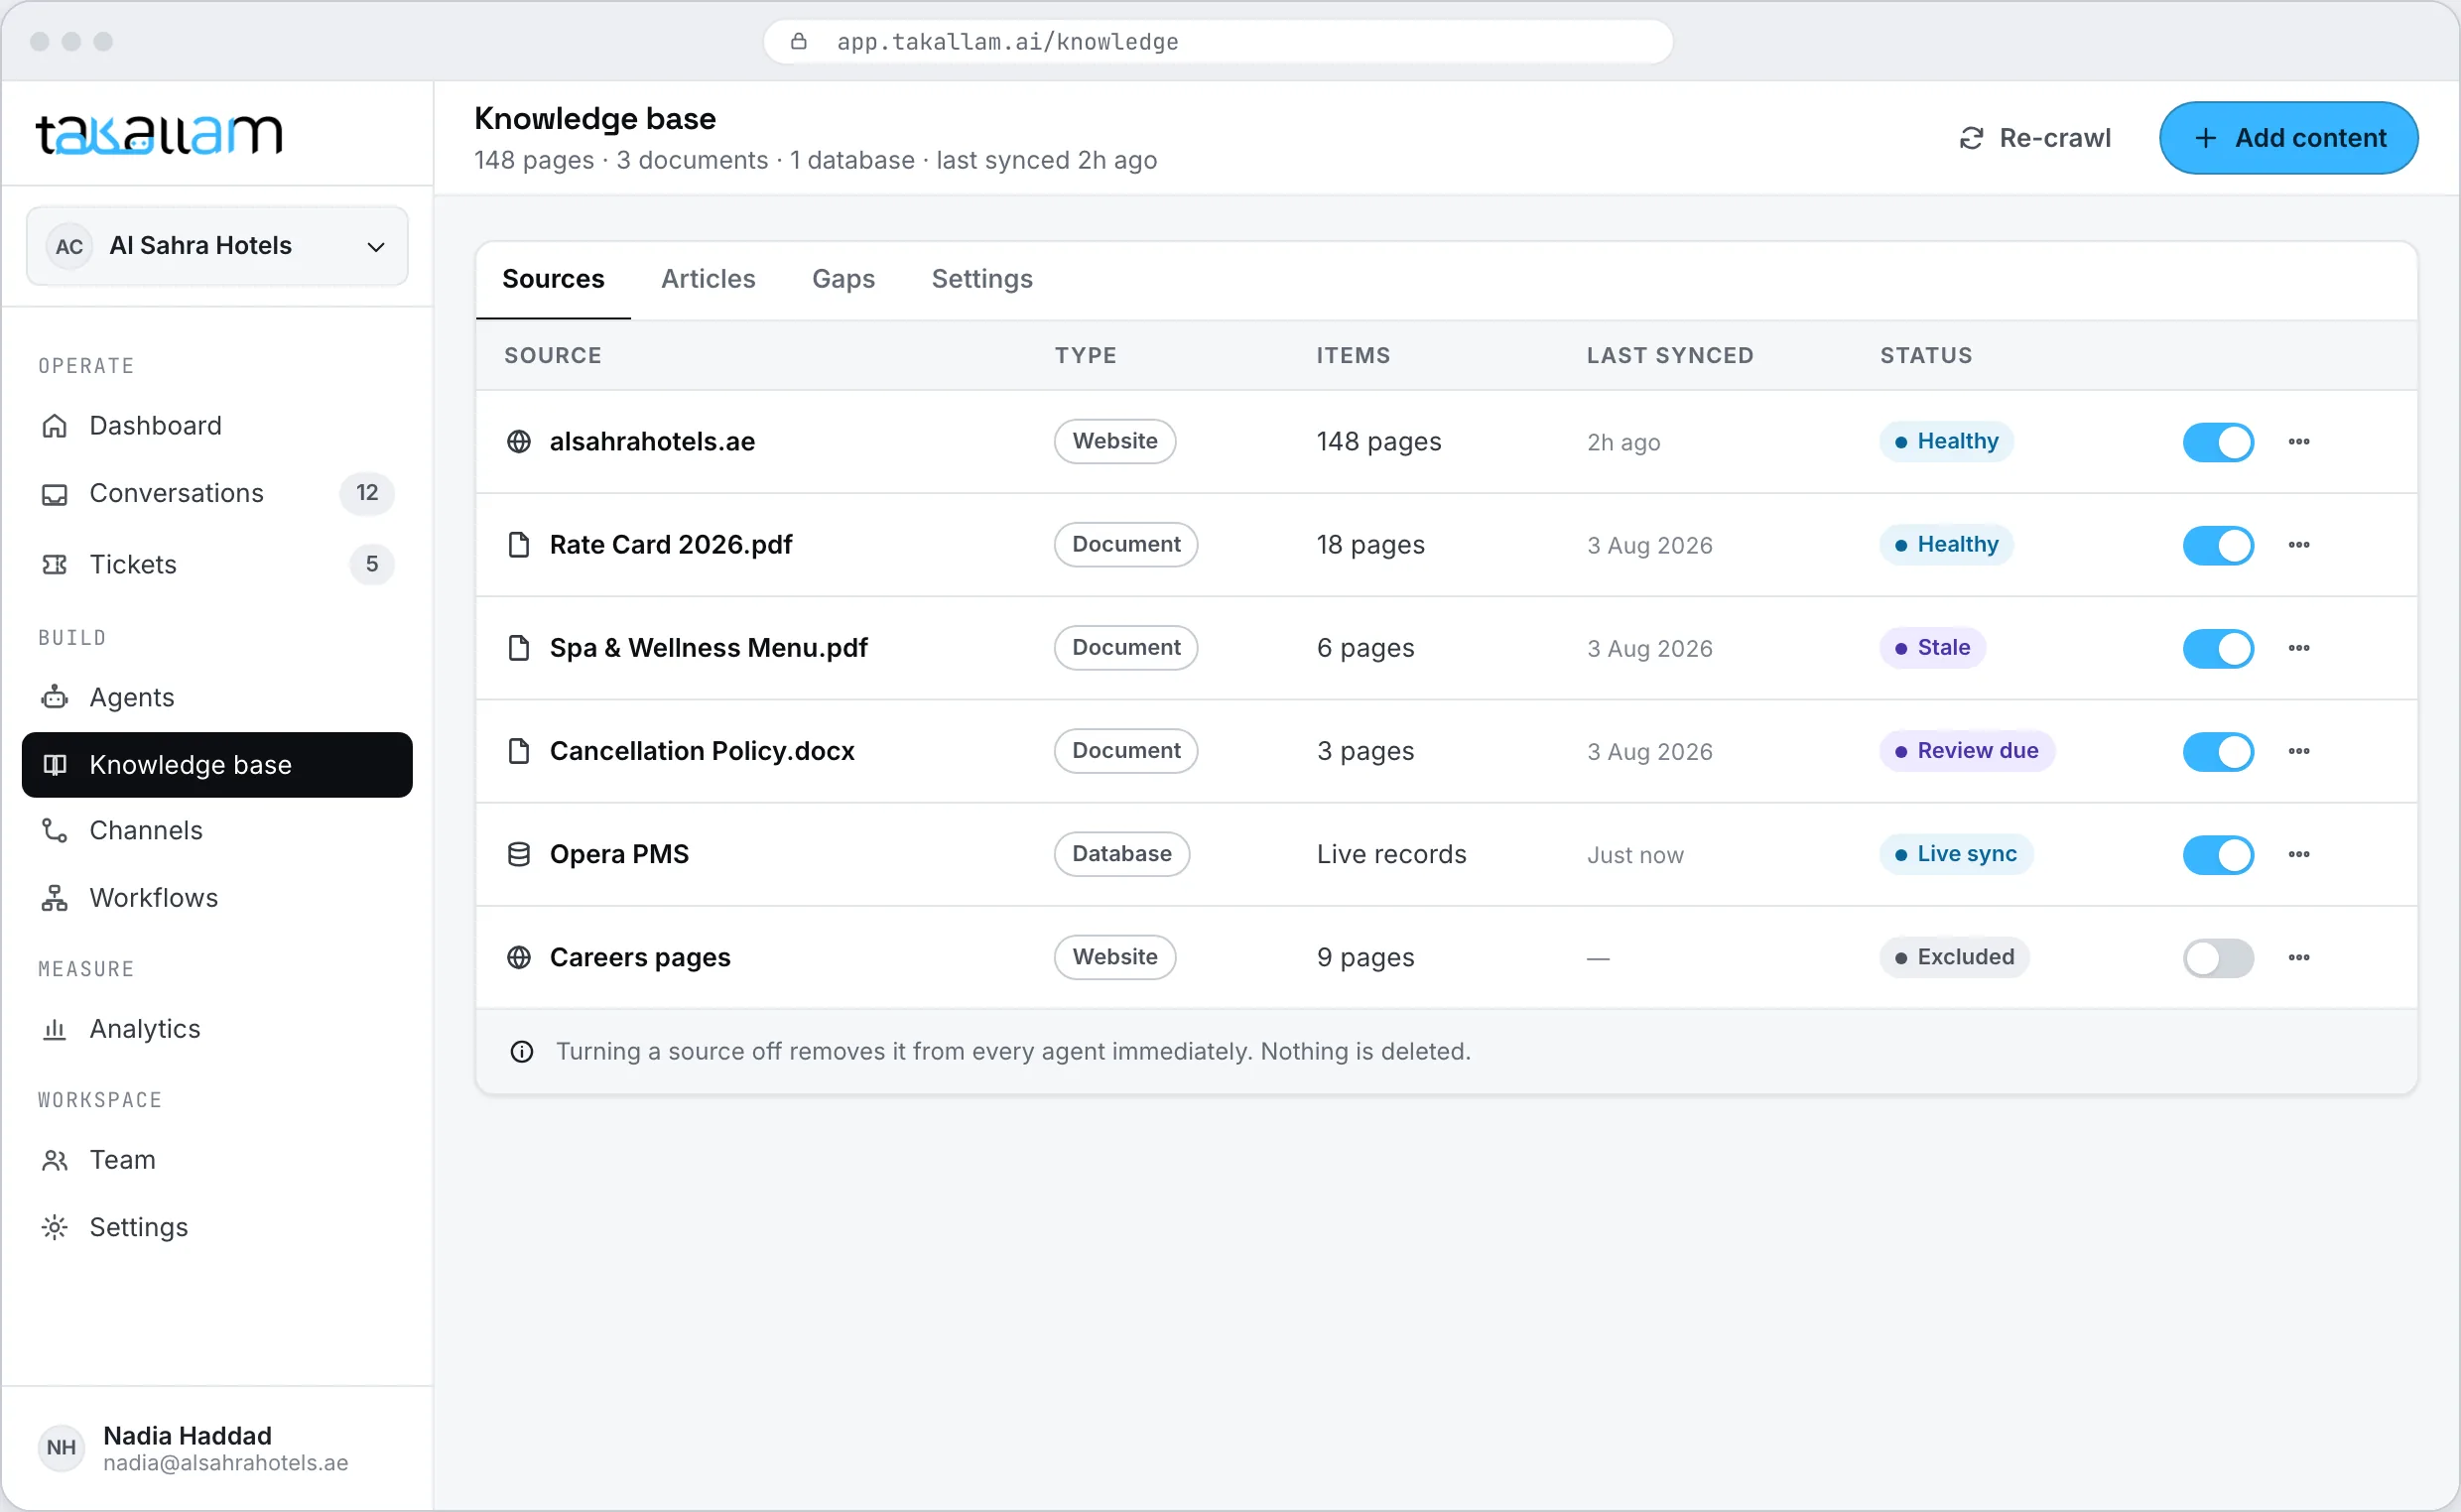Open the Agents page
2461x1512 pixels.
(x=217, y=697)
